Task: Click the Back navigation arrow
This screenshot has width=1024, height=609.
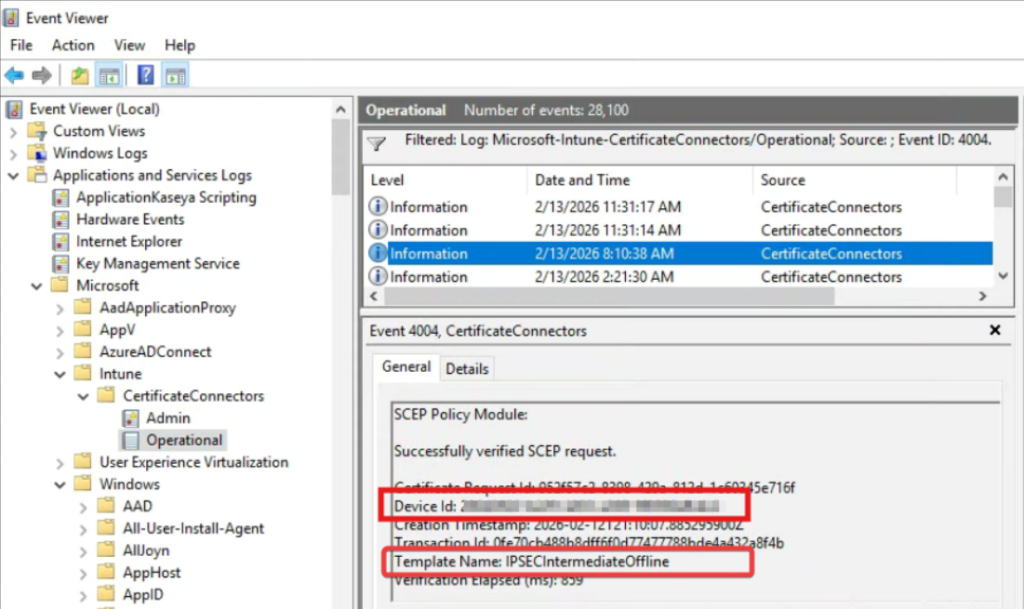Action: [x=14, y=74]
